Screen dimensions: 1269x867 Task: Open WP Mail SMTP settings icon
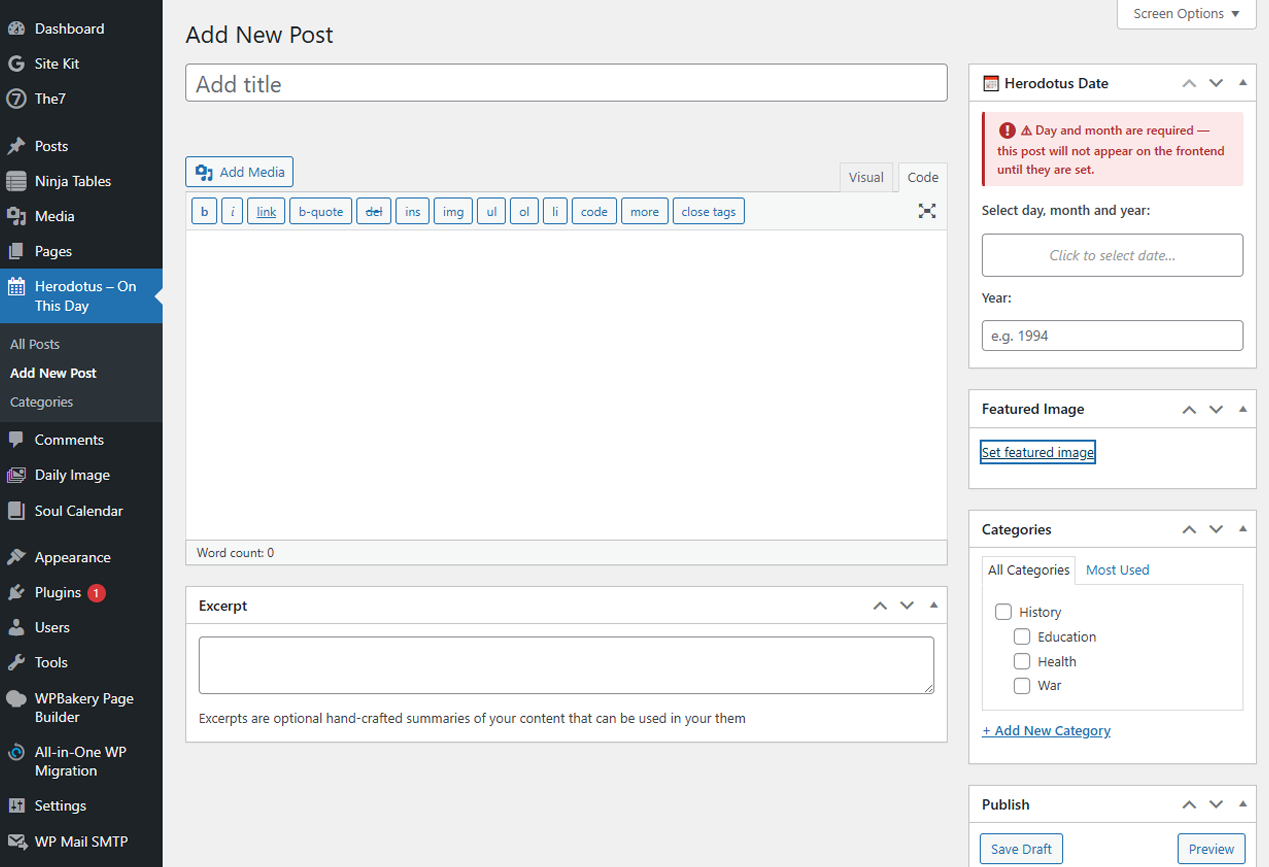pyautogui.click(x=16, y=841)
